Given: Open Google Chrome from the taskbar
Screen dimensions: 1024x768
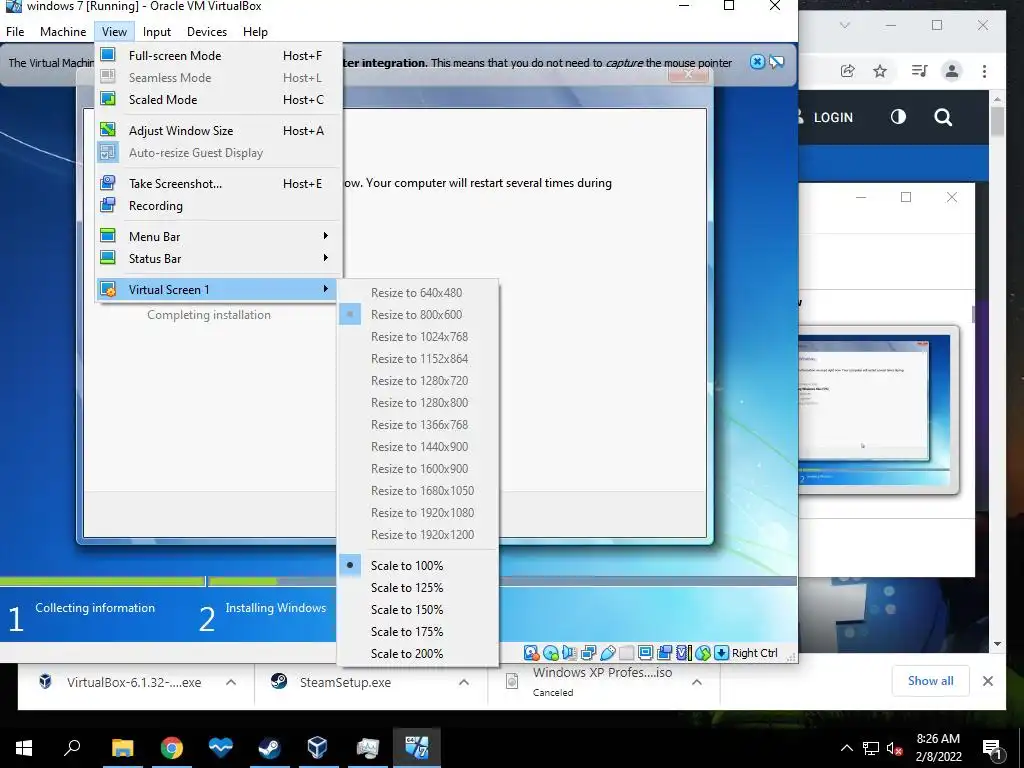Looking at the screenshot, I should (x=171, y=747).
